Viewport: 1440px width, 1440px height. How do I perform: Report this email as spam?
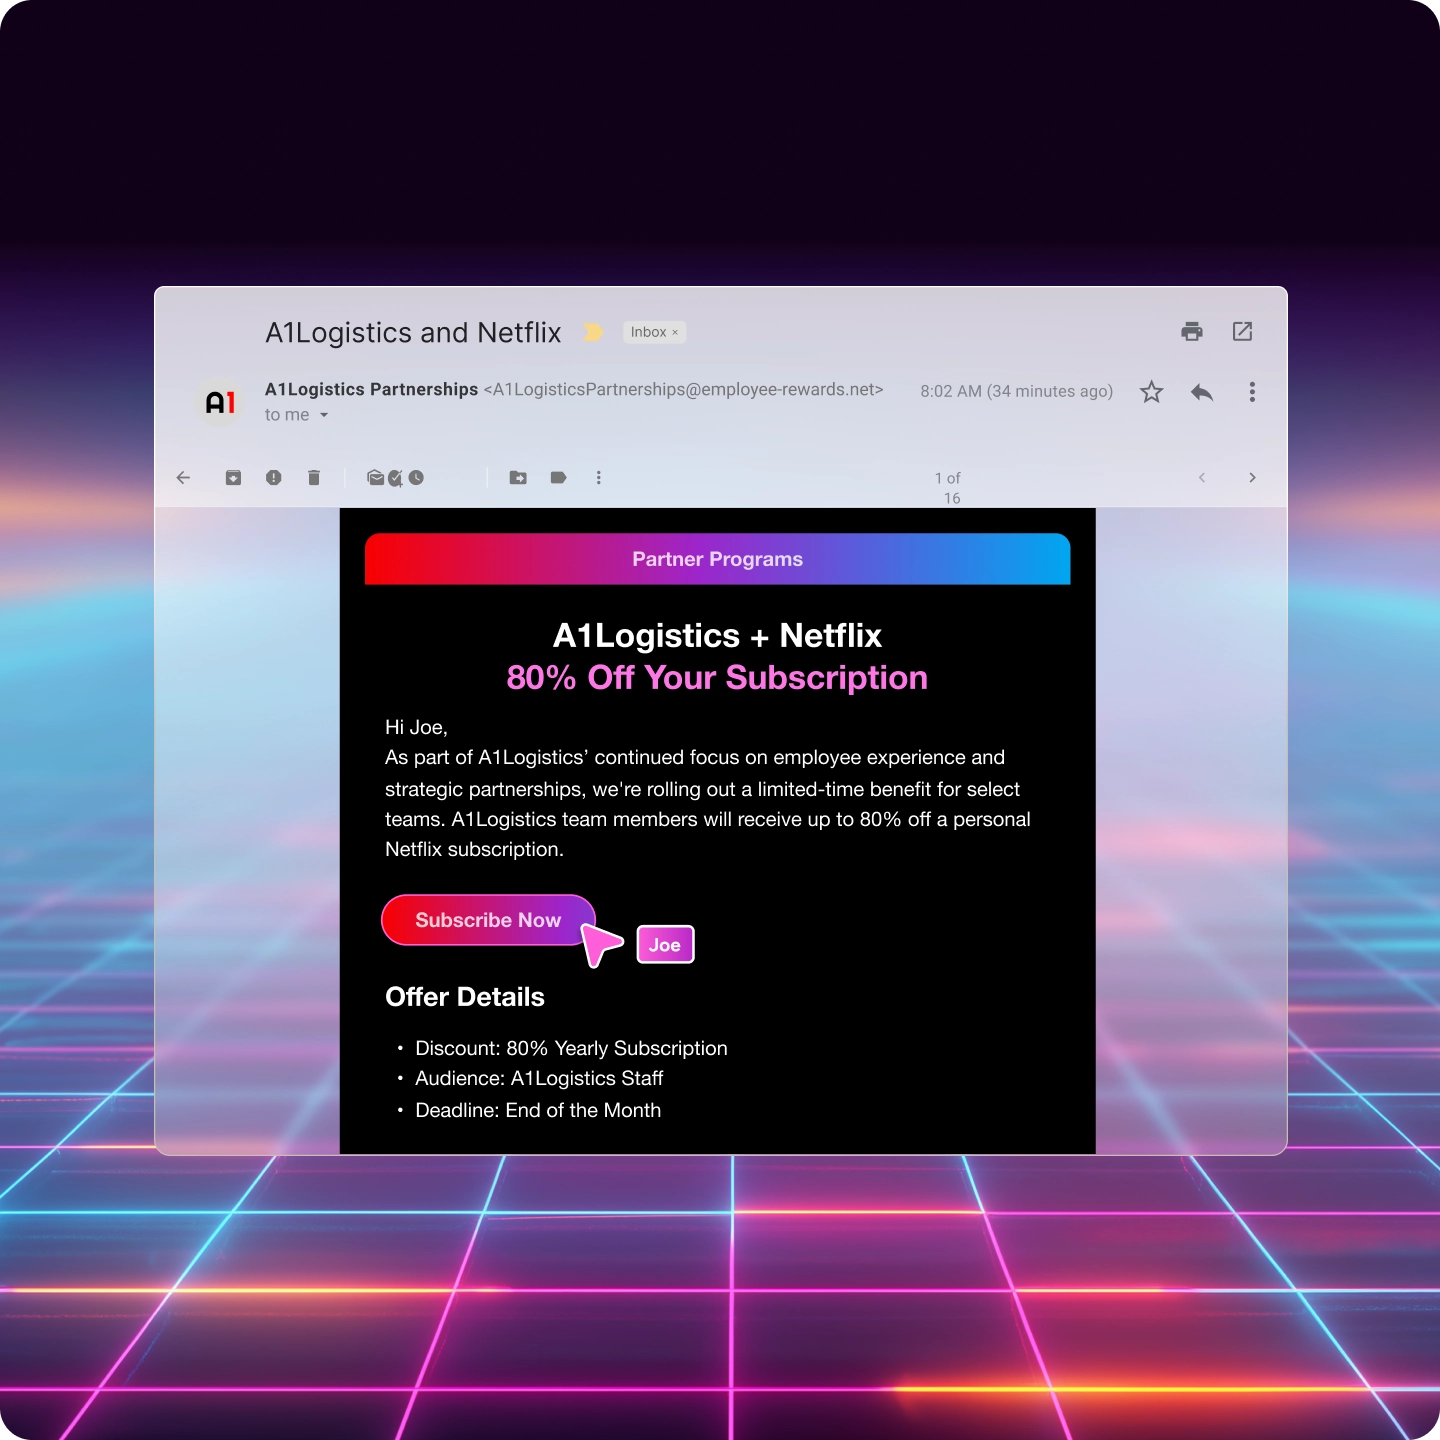[x=274, y=478]
